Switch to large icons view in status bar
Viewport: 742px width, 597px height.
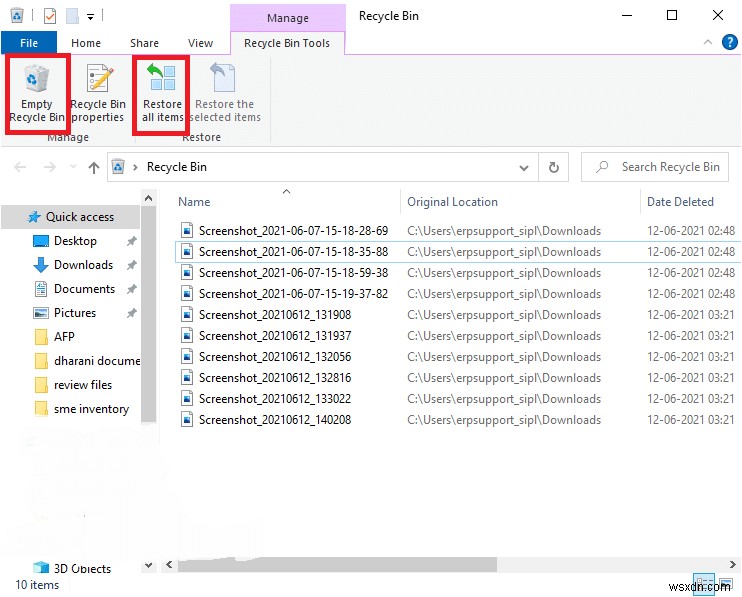(725, 583)
